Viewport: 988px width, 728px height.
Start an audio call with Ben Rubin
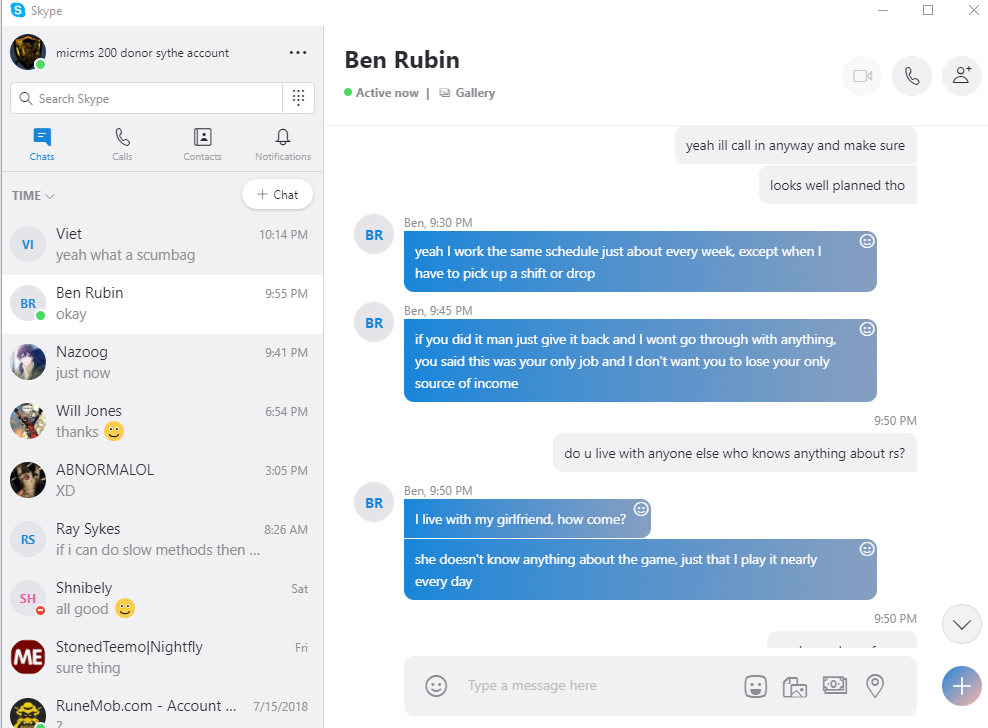coord(912,76)
